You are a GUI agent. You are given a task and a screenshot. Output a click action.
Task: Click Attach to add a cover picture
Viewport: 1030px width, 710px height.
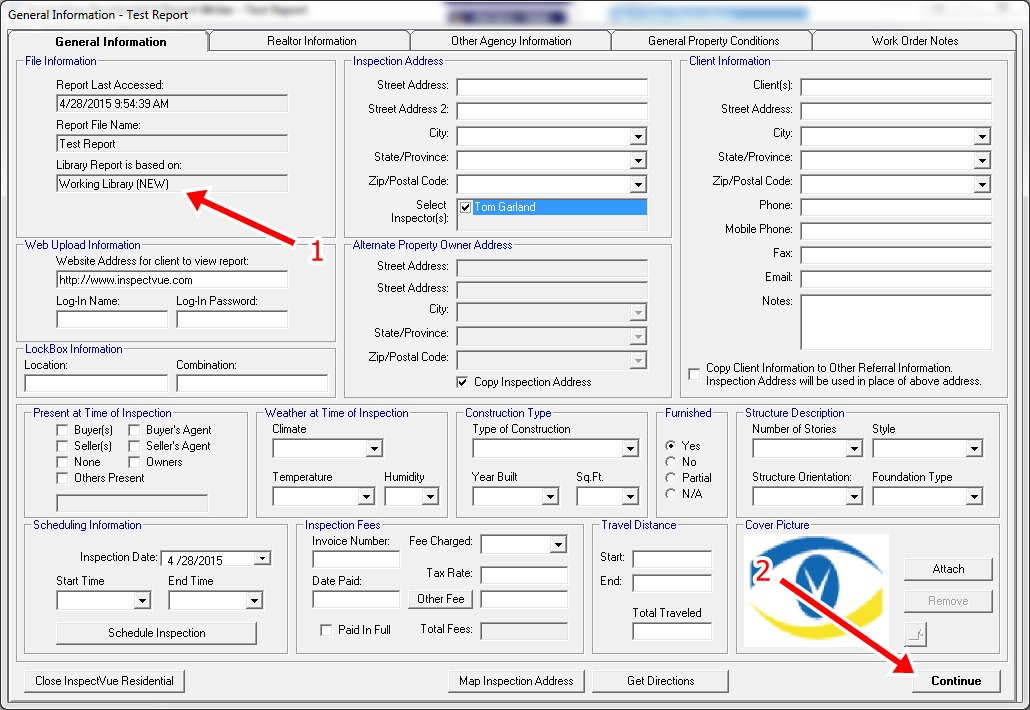pyautogui.click(x=948, y=569)
